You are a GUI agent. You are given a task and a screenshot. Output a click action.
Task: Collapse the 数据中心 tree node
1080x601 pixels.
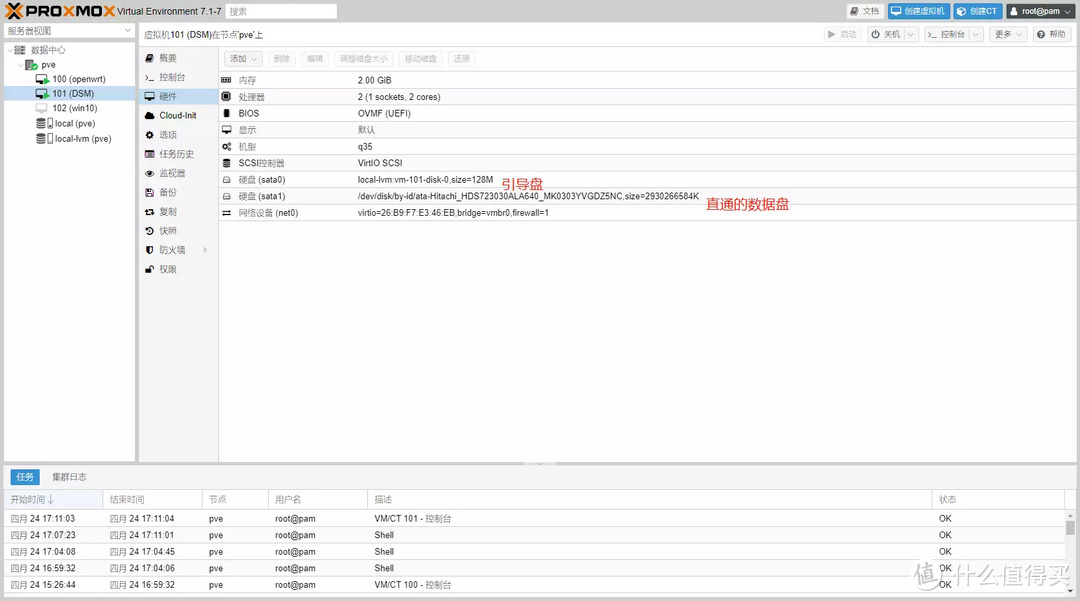[x=10, y=50]
